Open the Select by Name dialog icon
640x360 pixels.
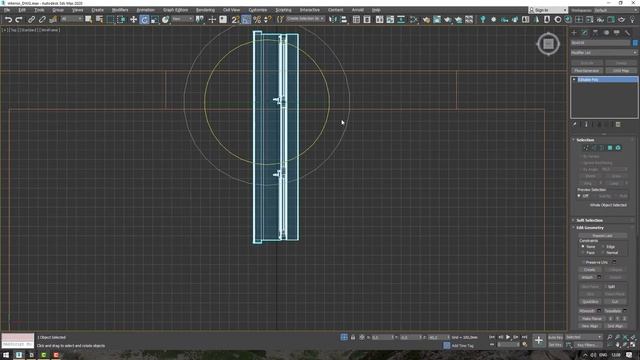pyautogui.click(x=99, y=19)
